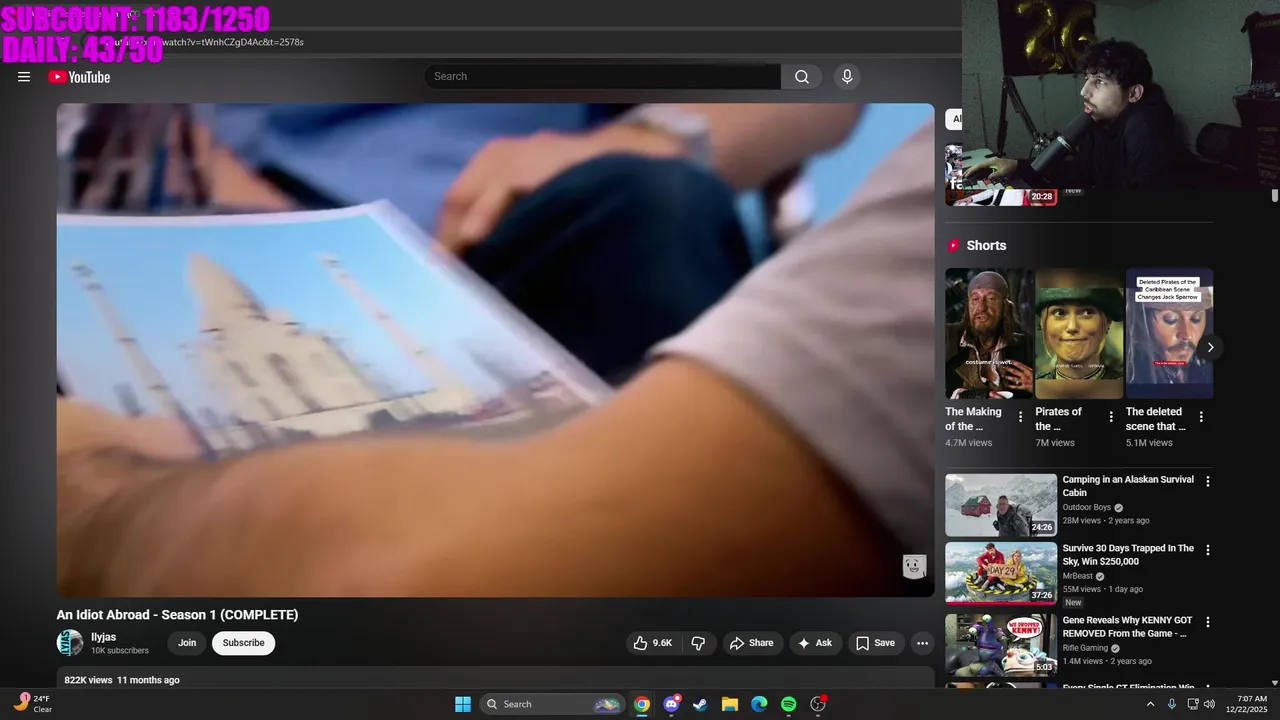Open File Explorer from the taskbar

(x=729, y=704)
